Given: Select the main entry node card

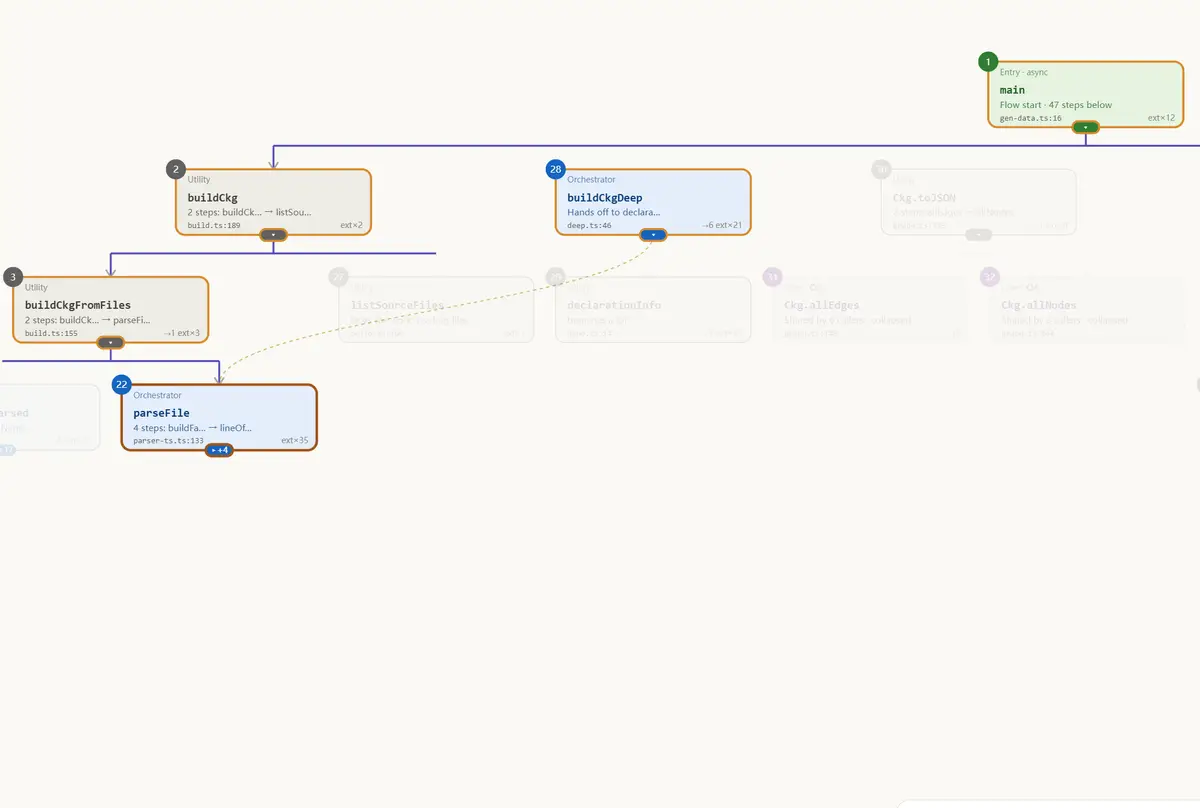Looking at the screenshot, I should (1085, 94).
